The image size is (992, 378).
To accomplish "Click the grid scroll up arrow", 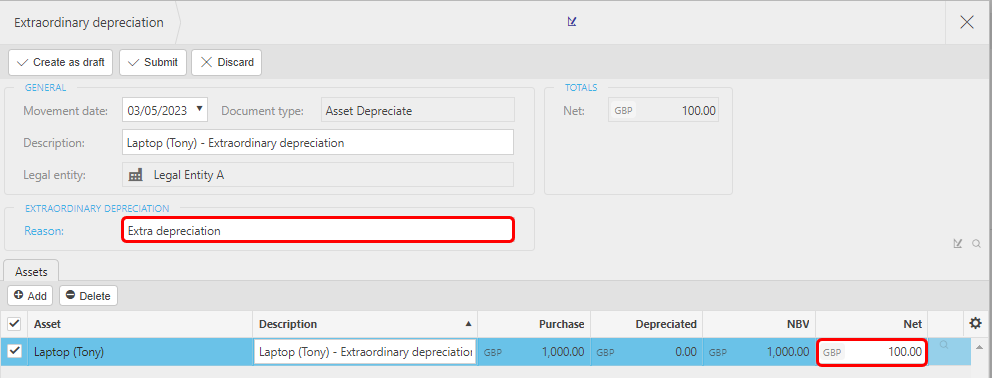I will point(980,346).
